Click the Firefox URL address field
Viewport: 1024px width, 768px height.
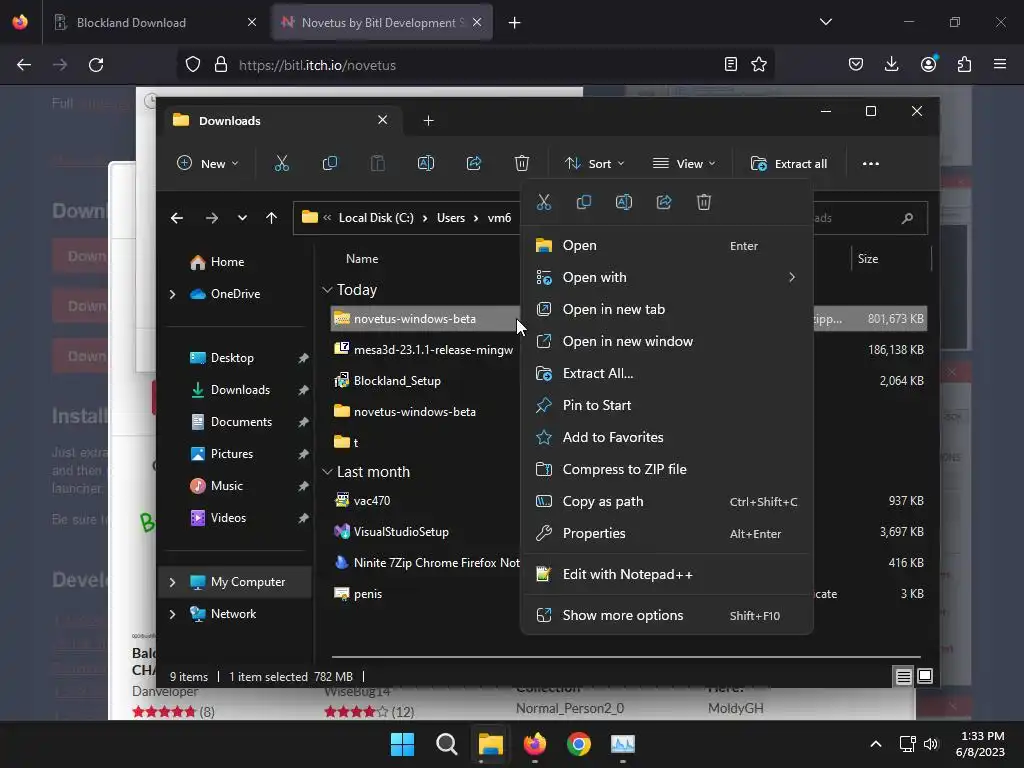click(x=477, y=65)
